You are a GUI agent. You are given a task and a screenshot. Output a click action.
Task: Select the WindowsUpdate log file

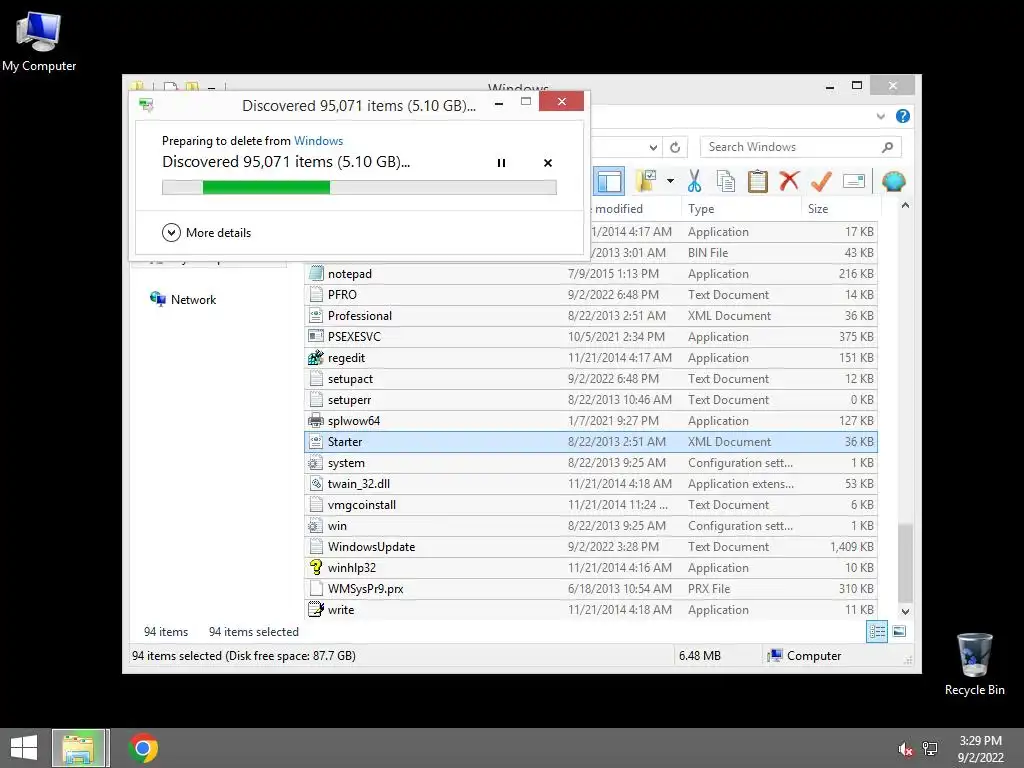click(591, 547)
